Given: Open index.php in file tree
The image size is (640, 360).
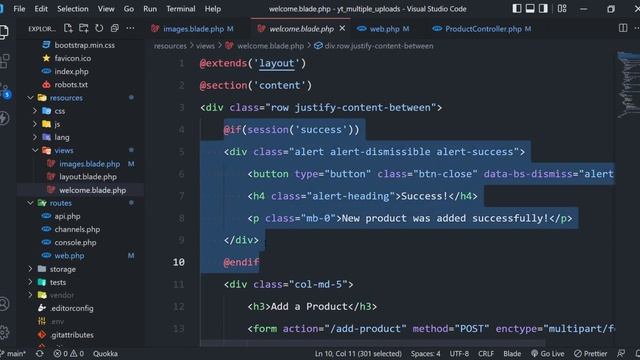Looking at the screenshot, I should (71, 71).
